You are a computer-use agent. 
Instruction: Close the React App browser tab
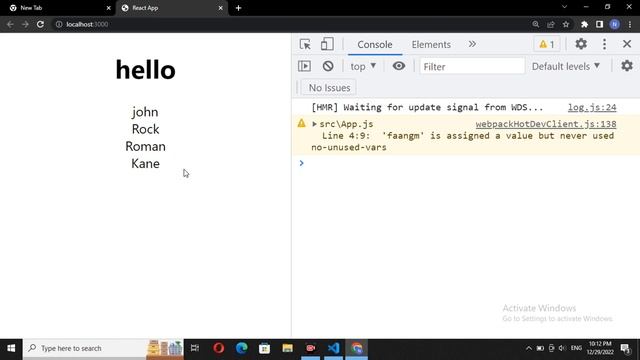[x=220, y=8]
